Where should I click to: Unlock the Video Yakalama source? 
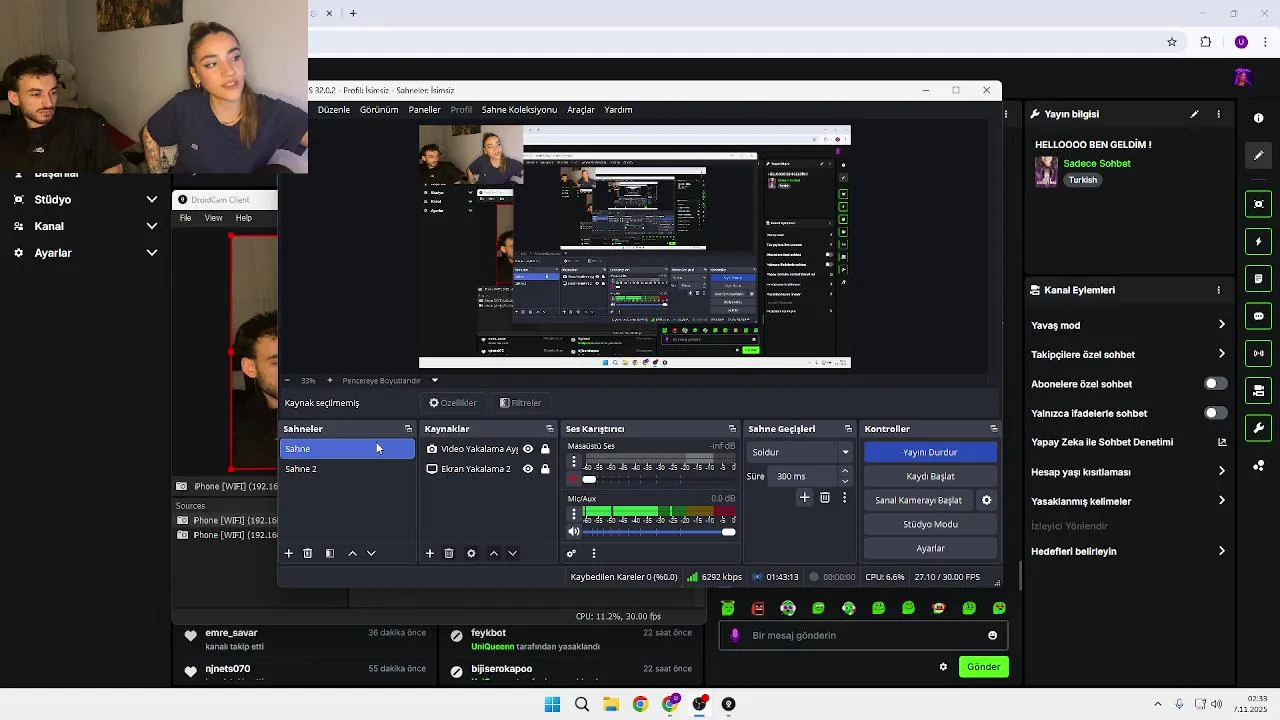click(545, 449)
